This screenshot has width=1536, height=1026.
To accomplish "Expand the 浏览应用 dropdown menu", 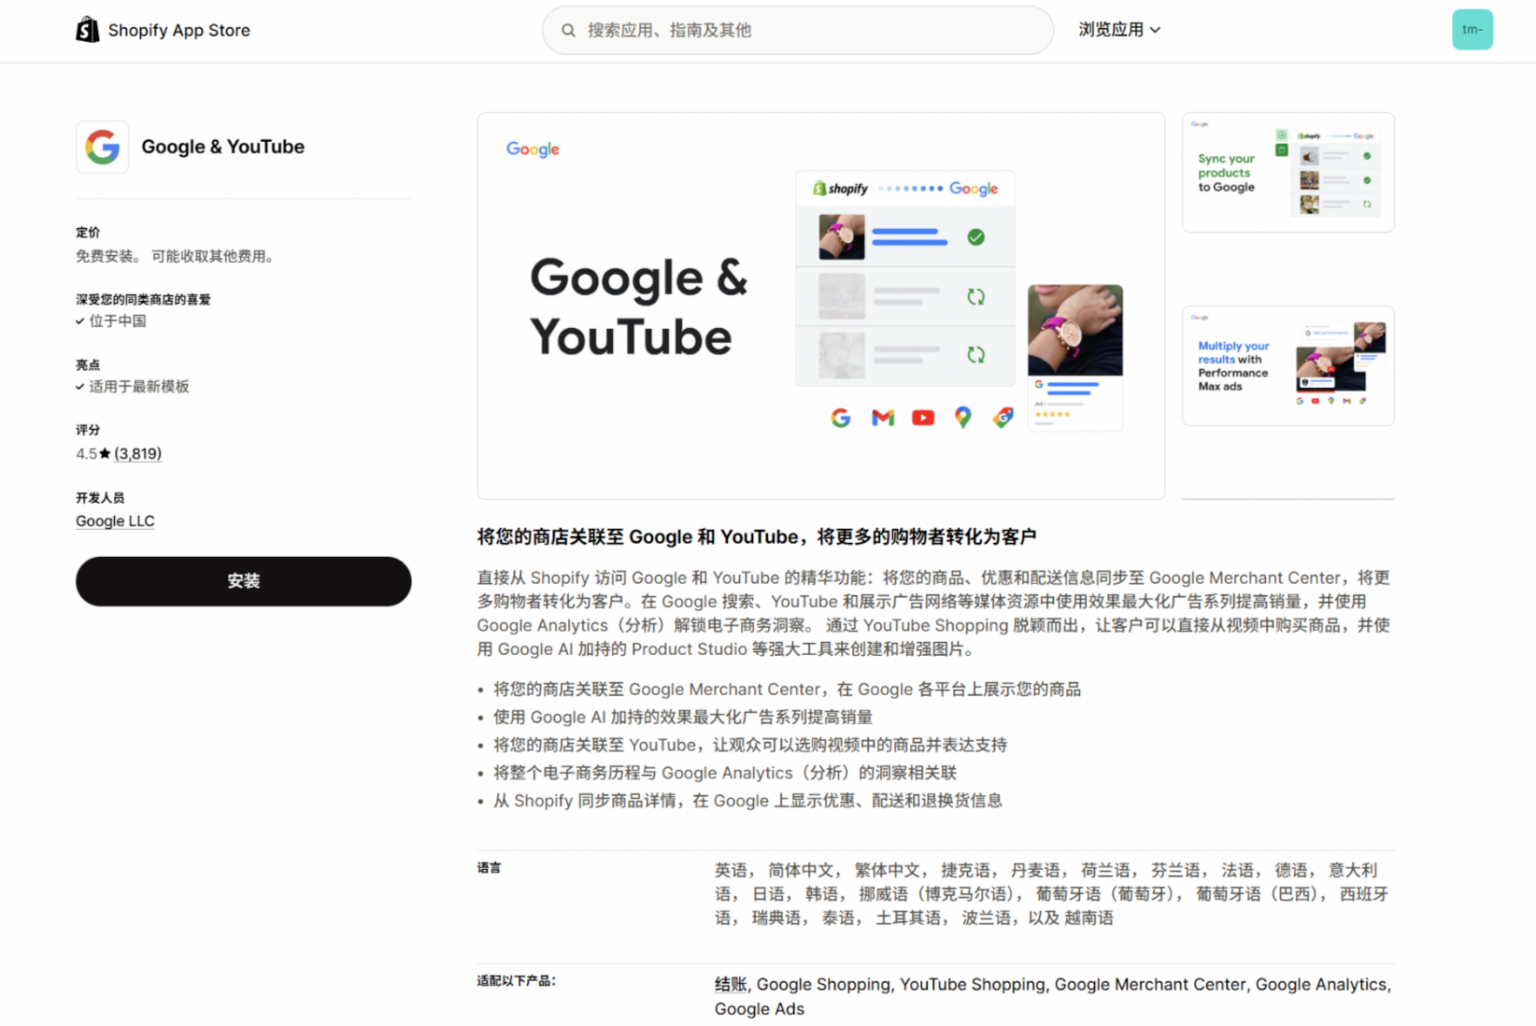I will coord(1119,30).
